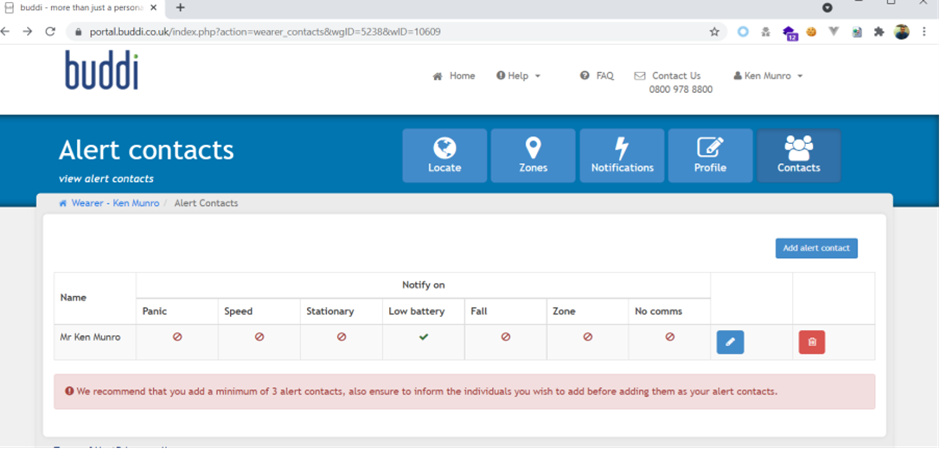Click the recommendation warning message
Image resolution: width=940 pixels, height=449 pixels.
pyautogui.click(x=464, y=391)
